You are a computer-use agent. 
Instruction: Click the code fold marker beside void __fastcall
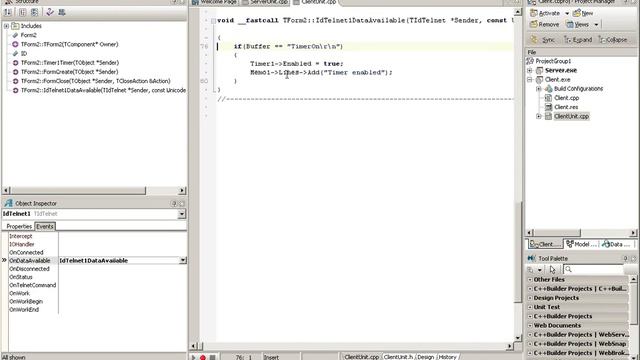[213, 20]
